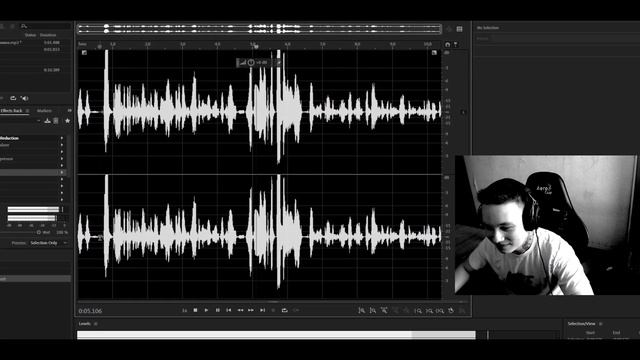Click the collapse arrow right of waveform

coord(463,112)
